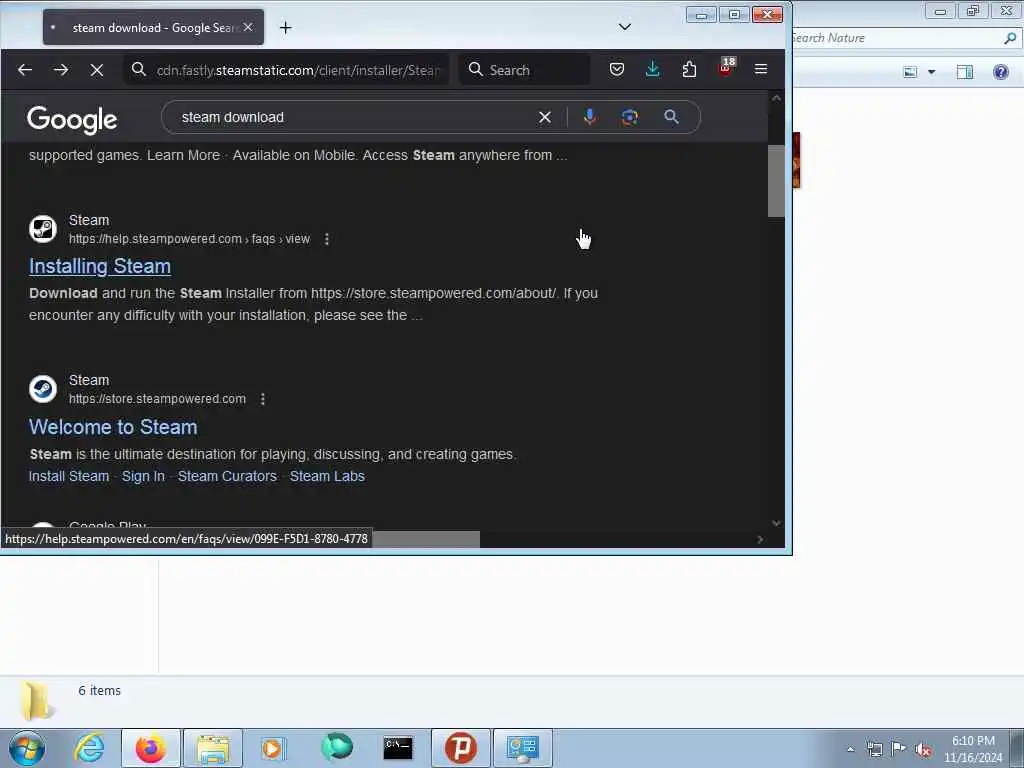This screenshot has height=768, width=1024.
Task: Open Windows Media Player from taskbar
Action: pos(273,748)
